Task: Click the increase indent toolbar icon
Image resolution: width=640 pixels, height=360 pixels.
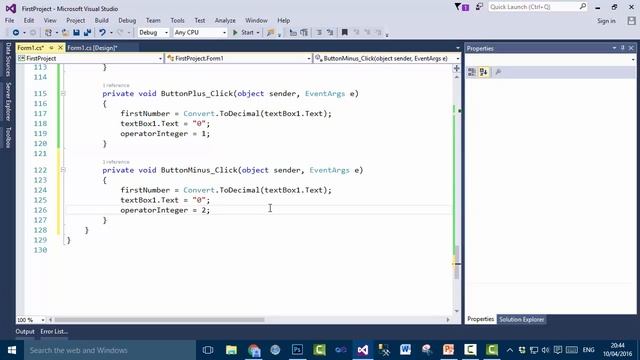Action: coord(304,33)
